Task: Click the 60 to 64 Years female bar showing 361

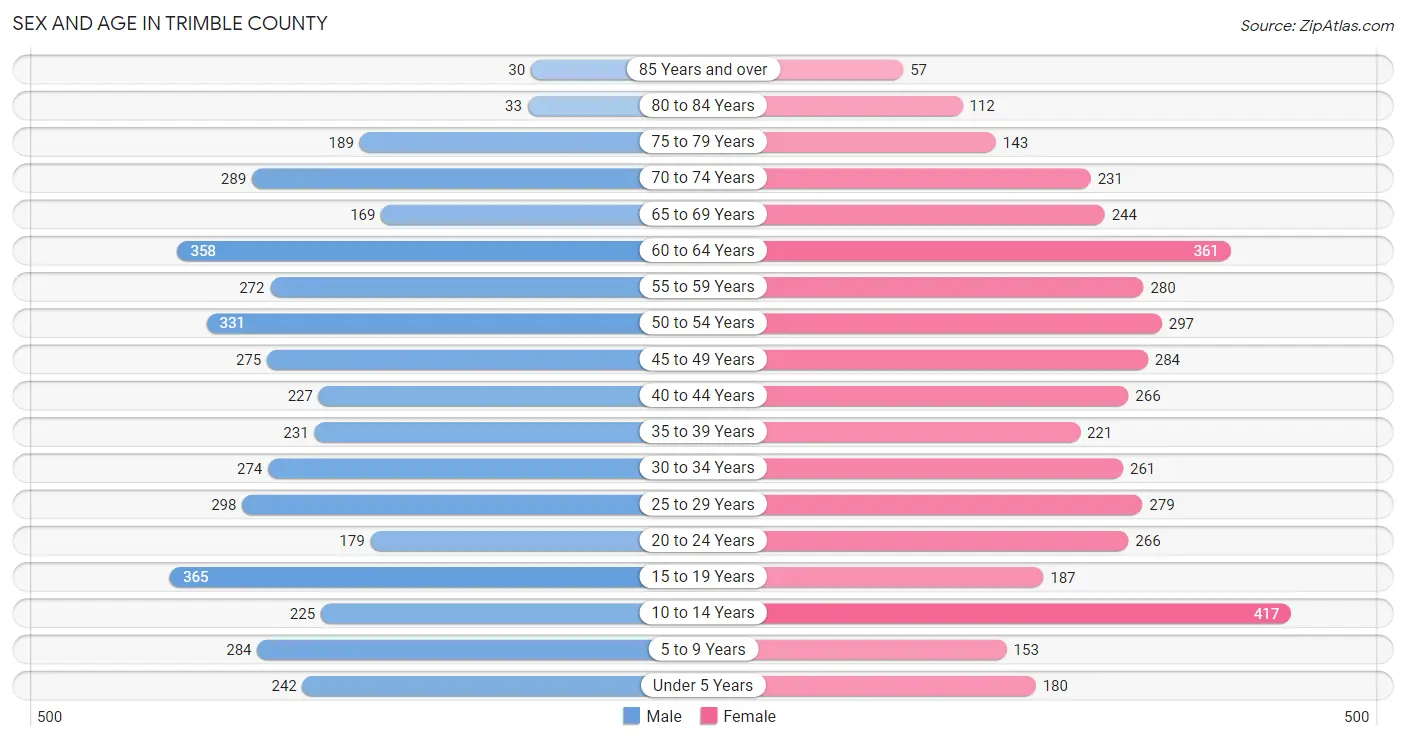Action: point(995,250)
